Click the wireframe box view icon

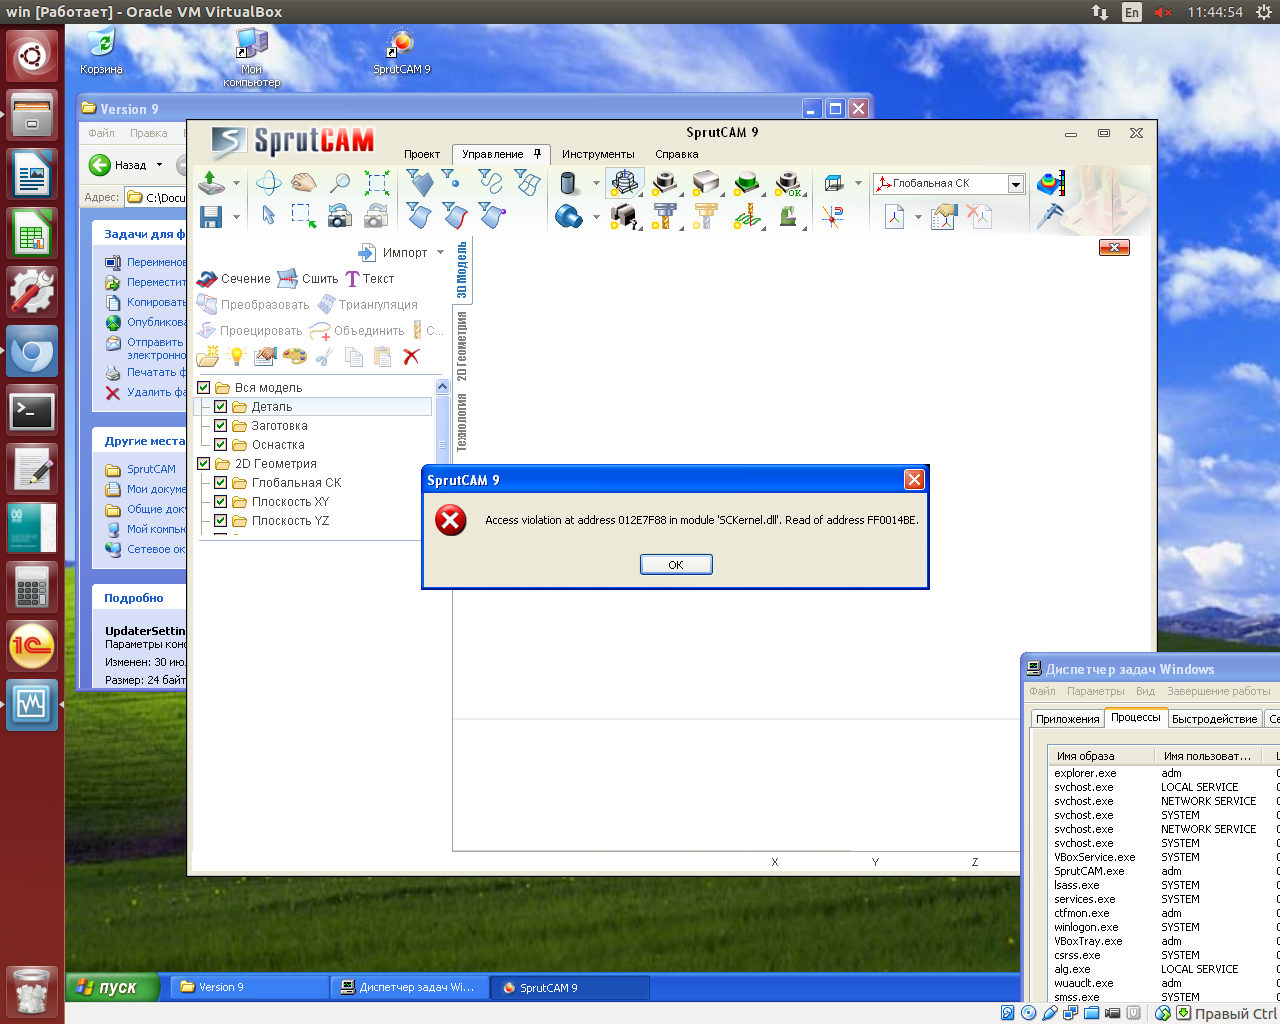click(x=834, y=183)
